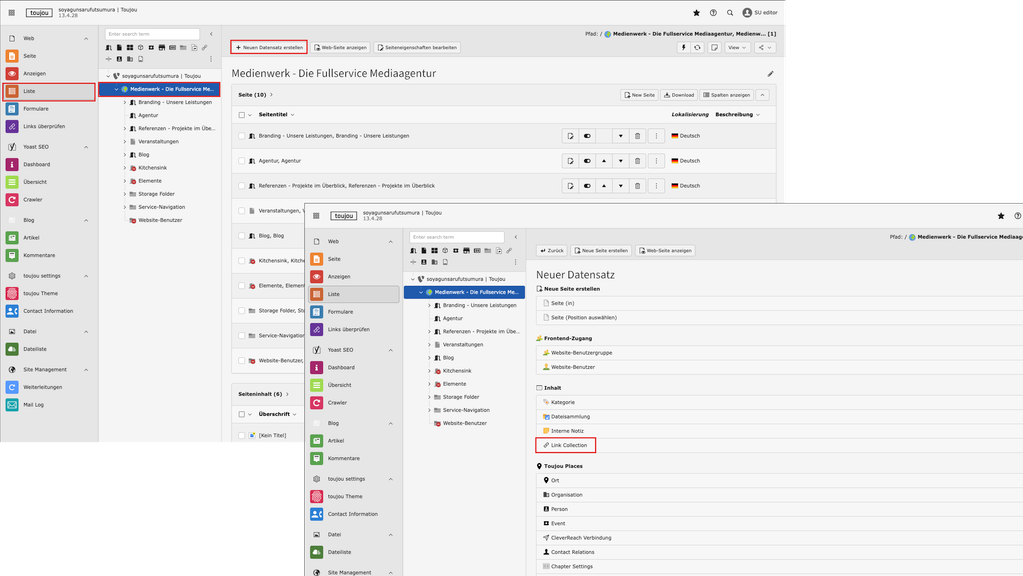Click the pencil icon to edit page title
Image resolution: width=1023 pixels, height=576 pixels.
tap(770, 74)
